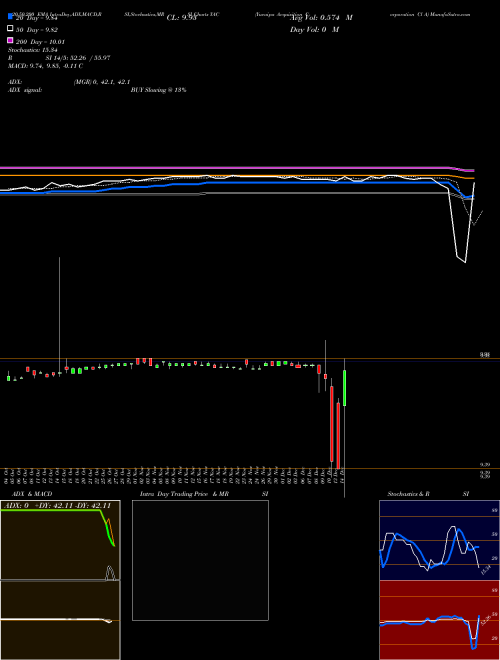Image resolution: width=500 pixels, height=660 pixels.
Task: Click the magenta 200 Day legend swatch
Action: tap(10, 40)
